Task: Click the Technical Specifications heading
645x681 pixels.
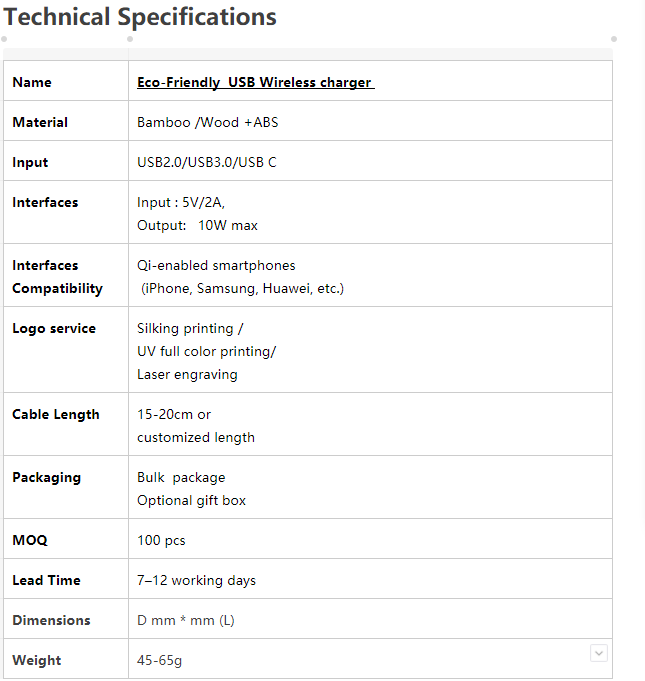Action: (x=140, y=17)
